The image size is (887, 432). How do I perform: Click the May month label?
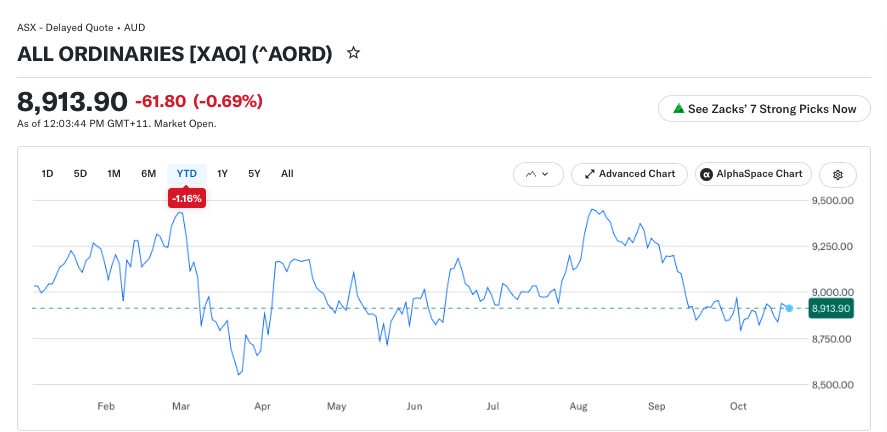pyautogui.click(x=337, y=406)
